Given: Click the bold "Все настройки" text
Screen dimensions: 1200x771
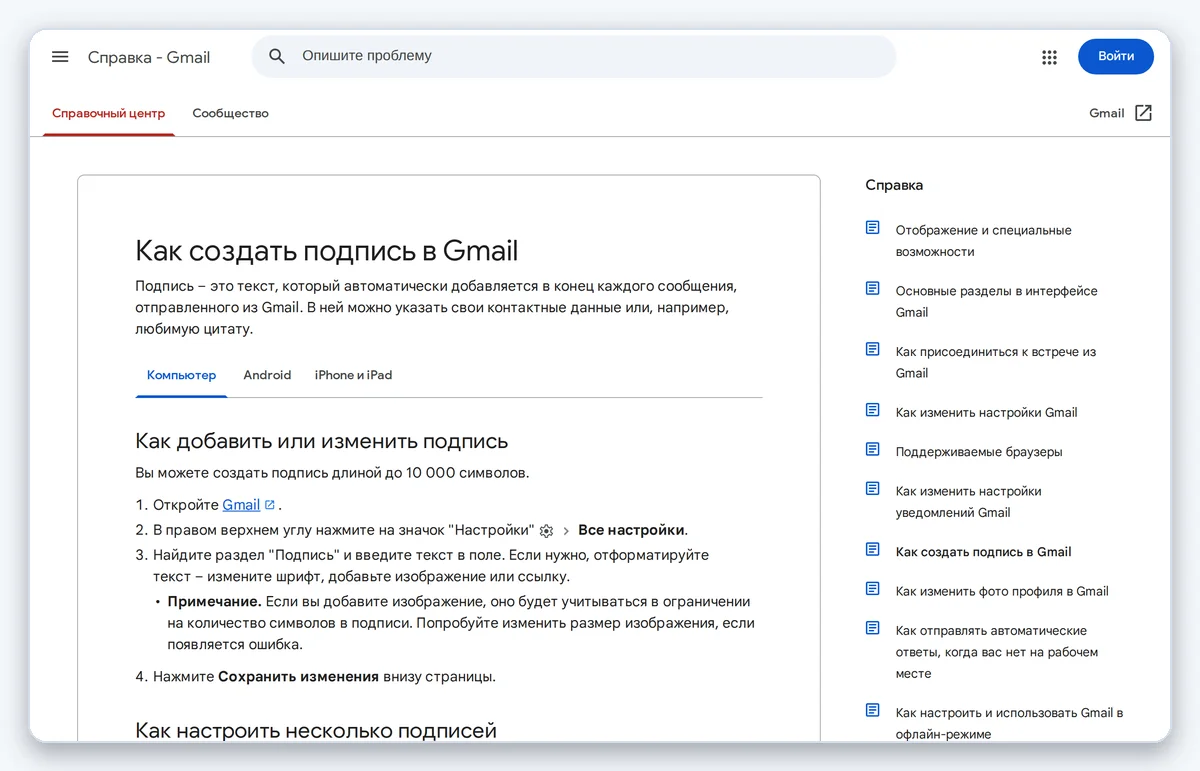Looking at the screenshot, I should pos(632,531).
